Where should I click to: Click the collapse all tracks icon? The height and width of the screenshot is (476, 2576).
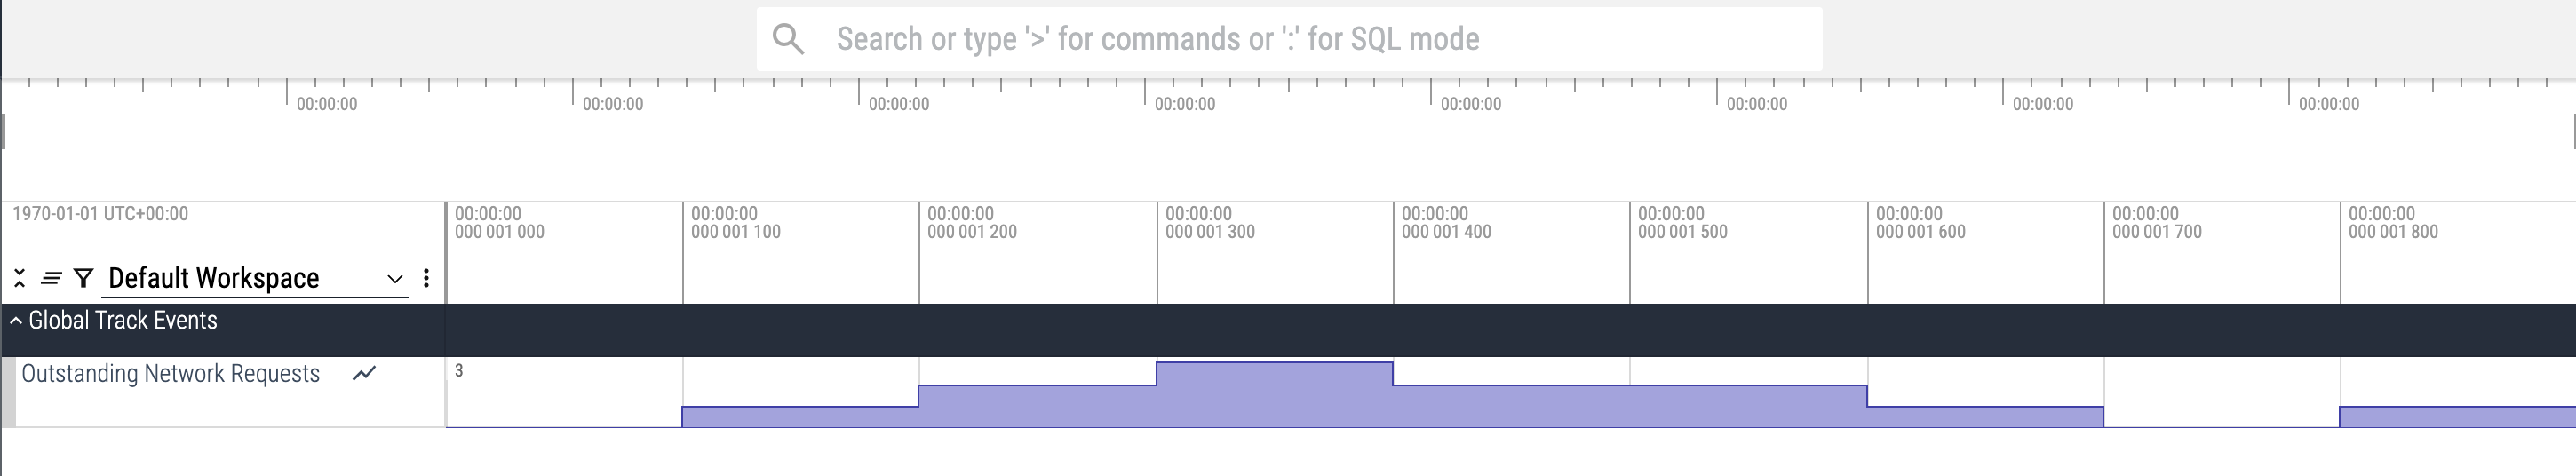point(19,278)
